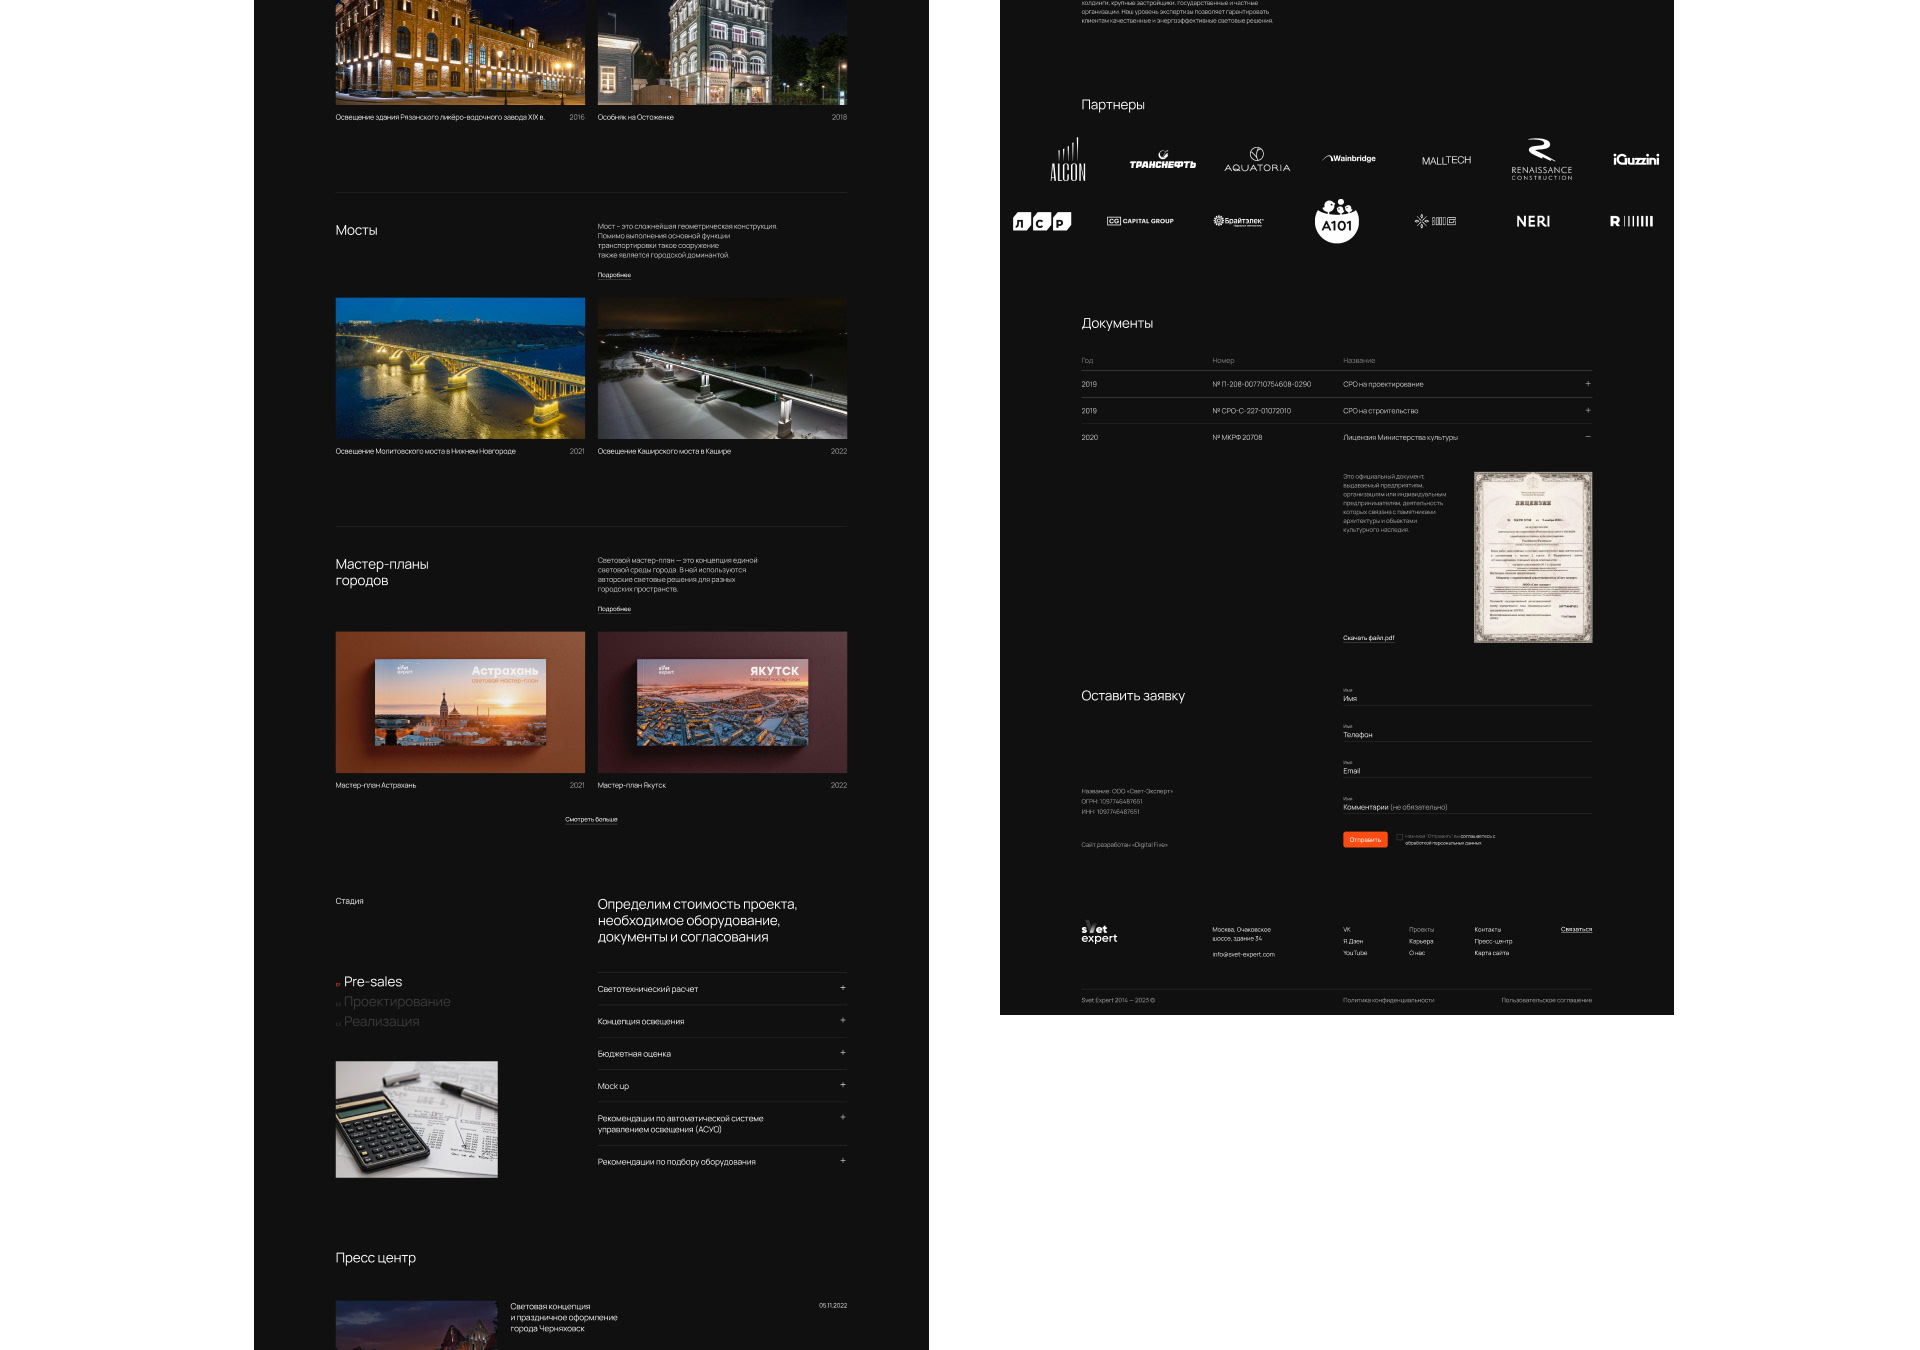Image resolution: width=1920 pixels, height=1350 pixels.
Task: Check the personal data consent checkbox
Action: coord(1399,838)
